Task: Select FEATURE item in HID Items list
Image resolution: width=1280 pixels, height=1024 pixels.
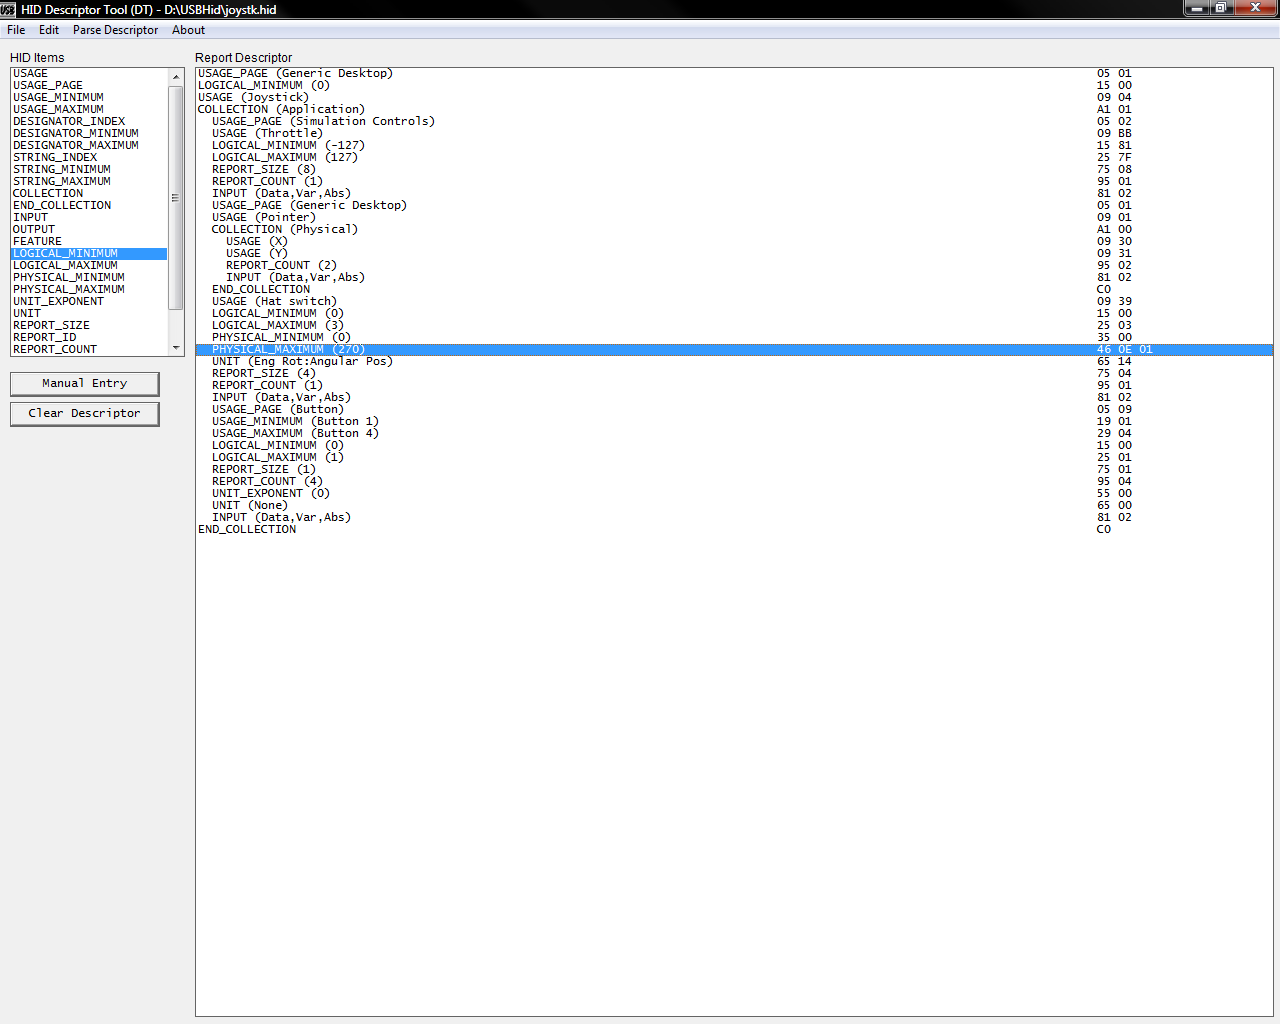Action: coord(37,242)
